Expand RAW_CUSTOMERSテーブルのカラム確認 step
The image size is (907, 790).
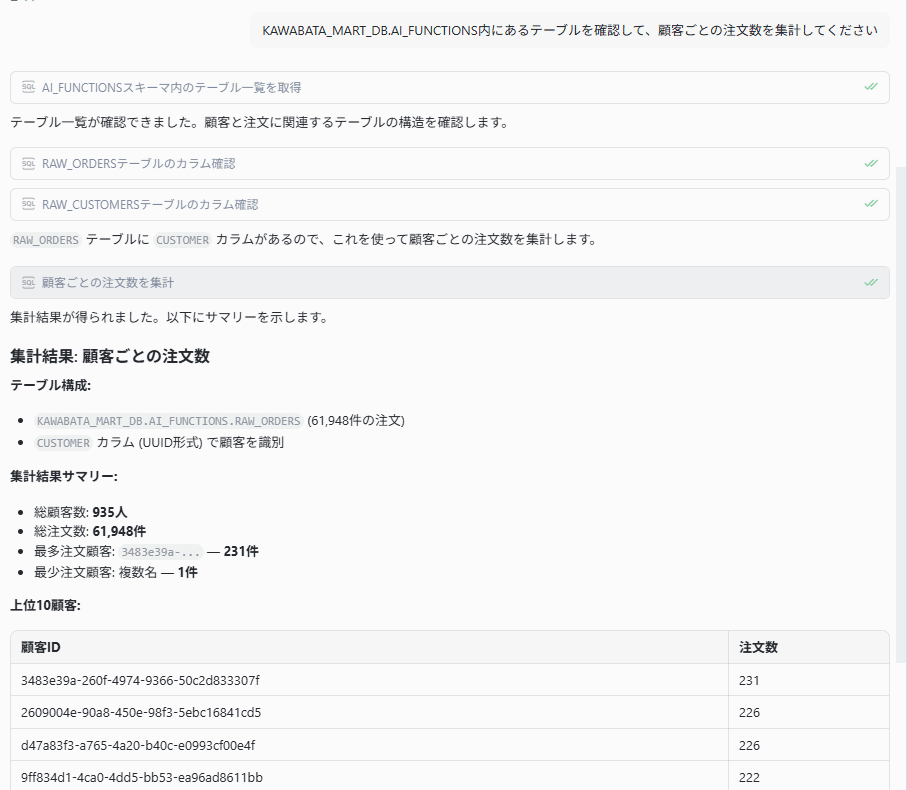coord(449,204)
